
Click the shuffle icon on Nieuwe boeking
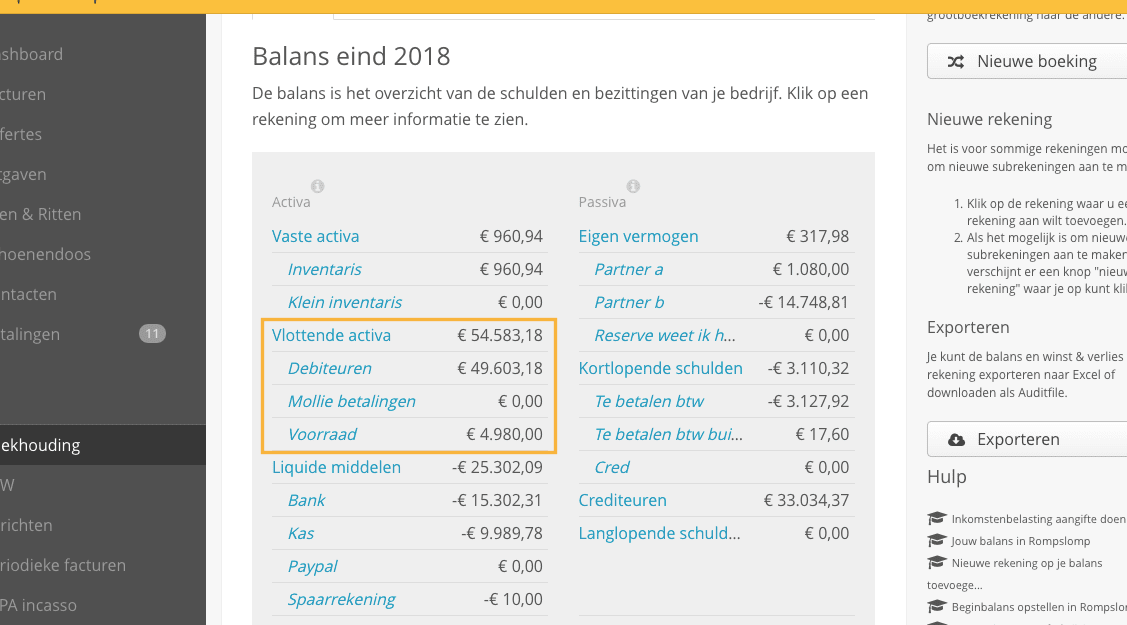[955, 62]
